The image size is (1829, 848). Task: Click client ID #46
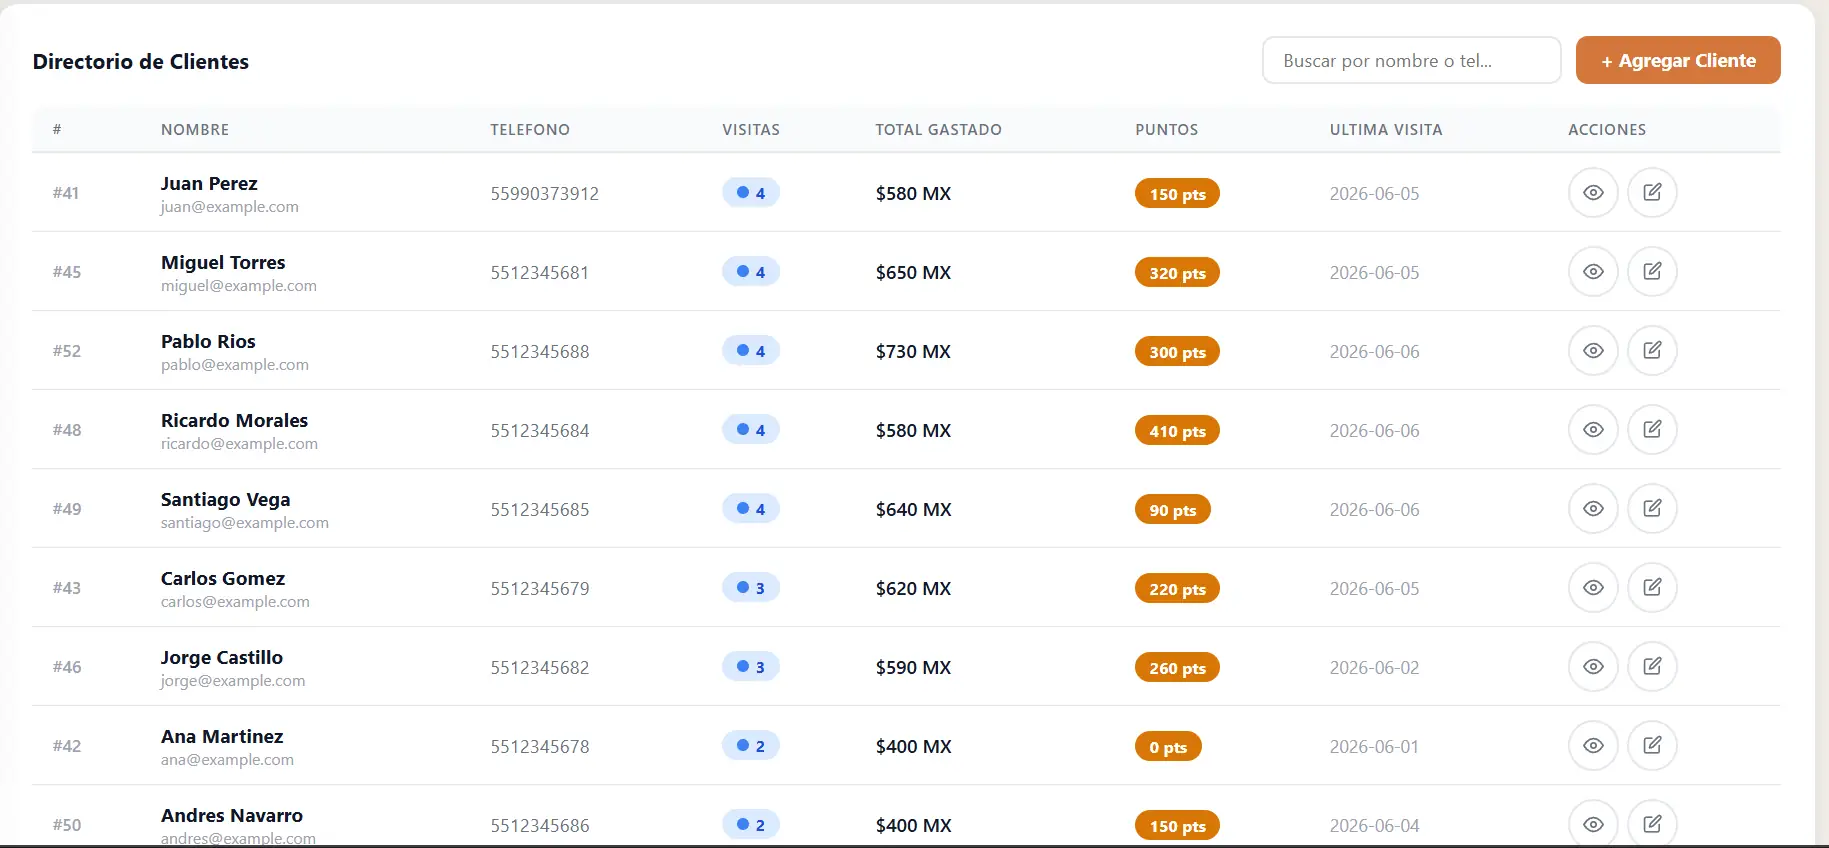tap(67, 666)
